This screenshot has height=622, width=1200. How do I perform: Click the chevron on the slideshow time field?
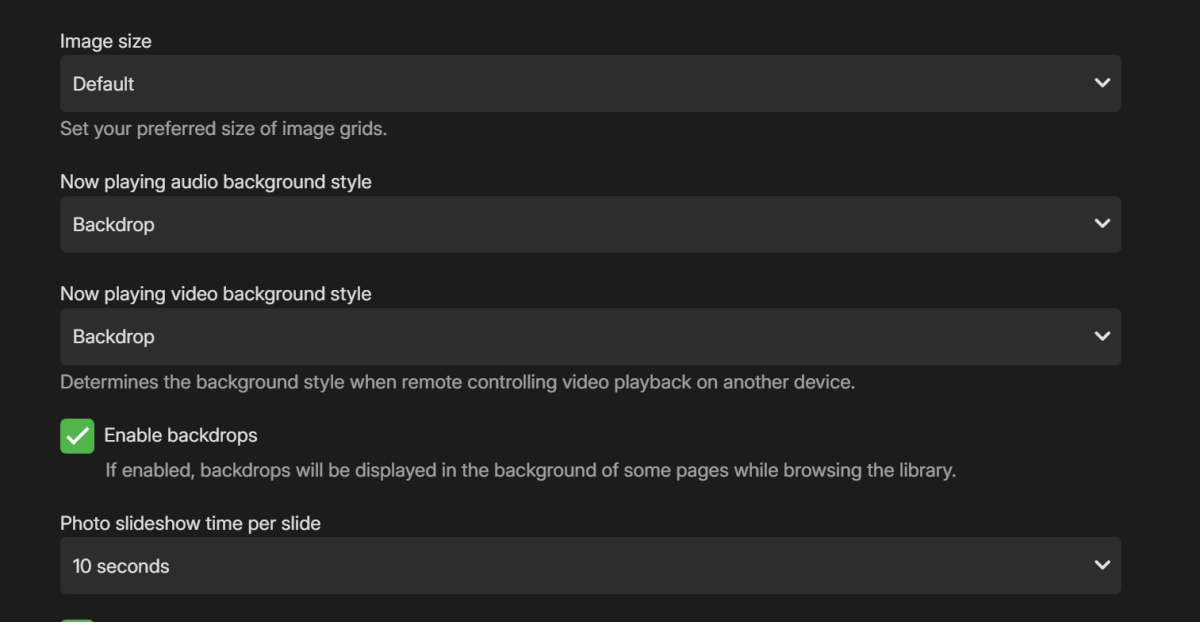1101,565
